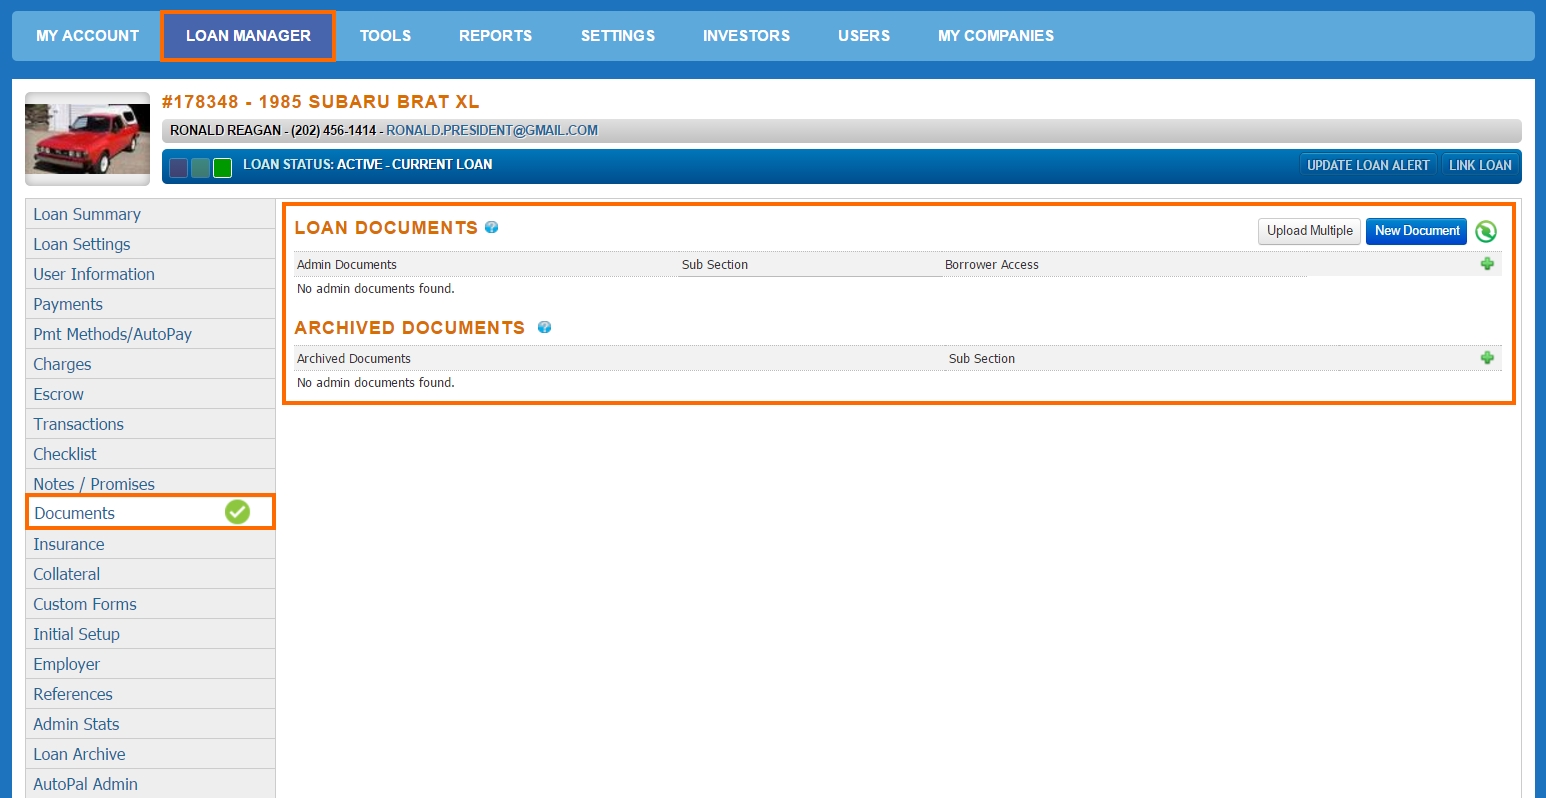This screenshot has width=1546, height=798.
Task: Open the Collateral section
Action: point(150,574)
